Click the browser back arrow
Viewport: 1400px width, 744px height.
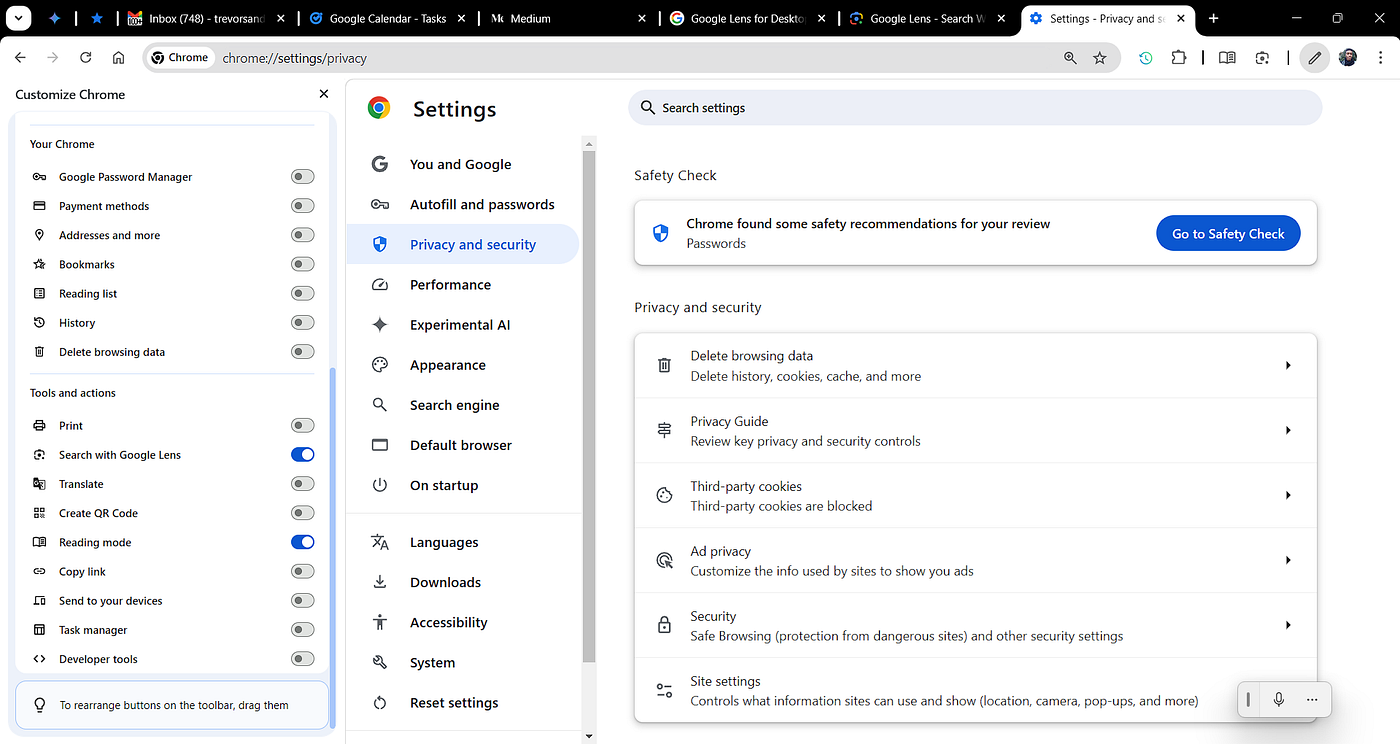(20, 58)
